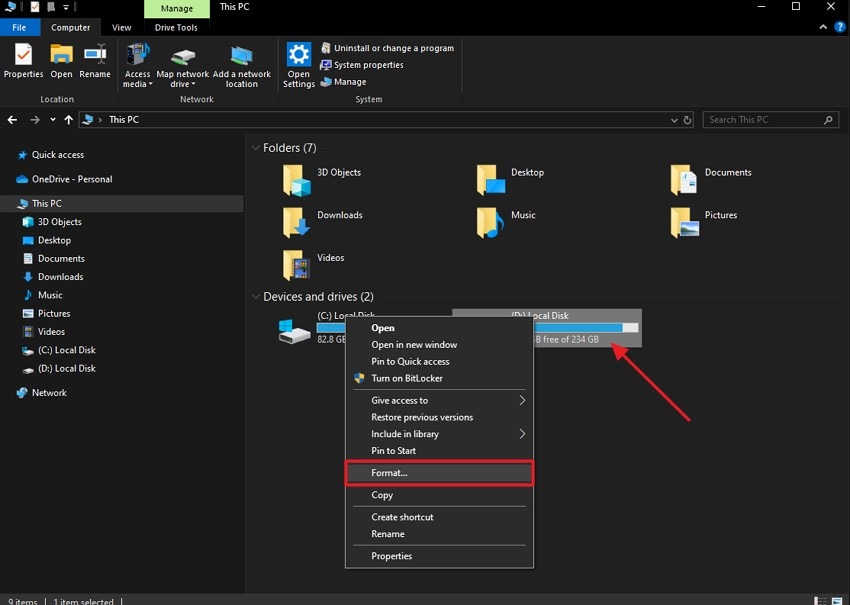Viewport: 850px width, 605px height.
Task: Switch to the View ribbon tab
Action: (x=121, y=27)
